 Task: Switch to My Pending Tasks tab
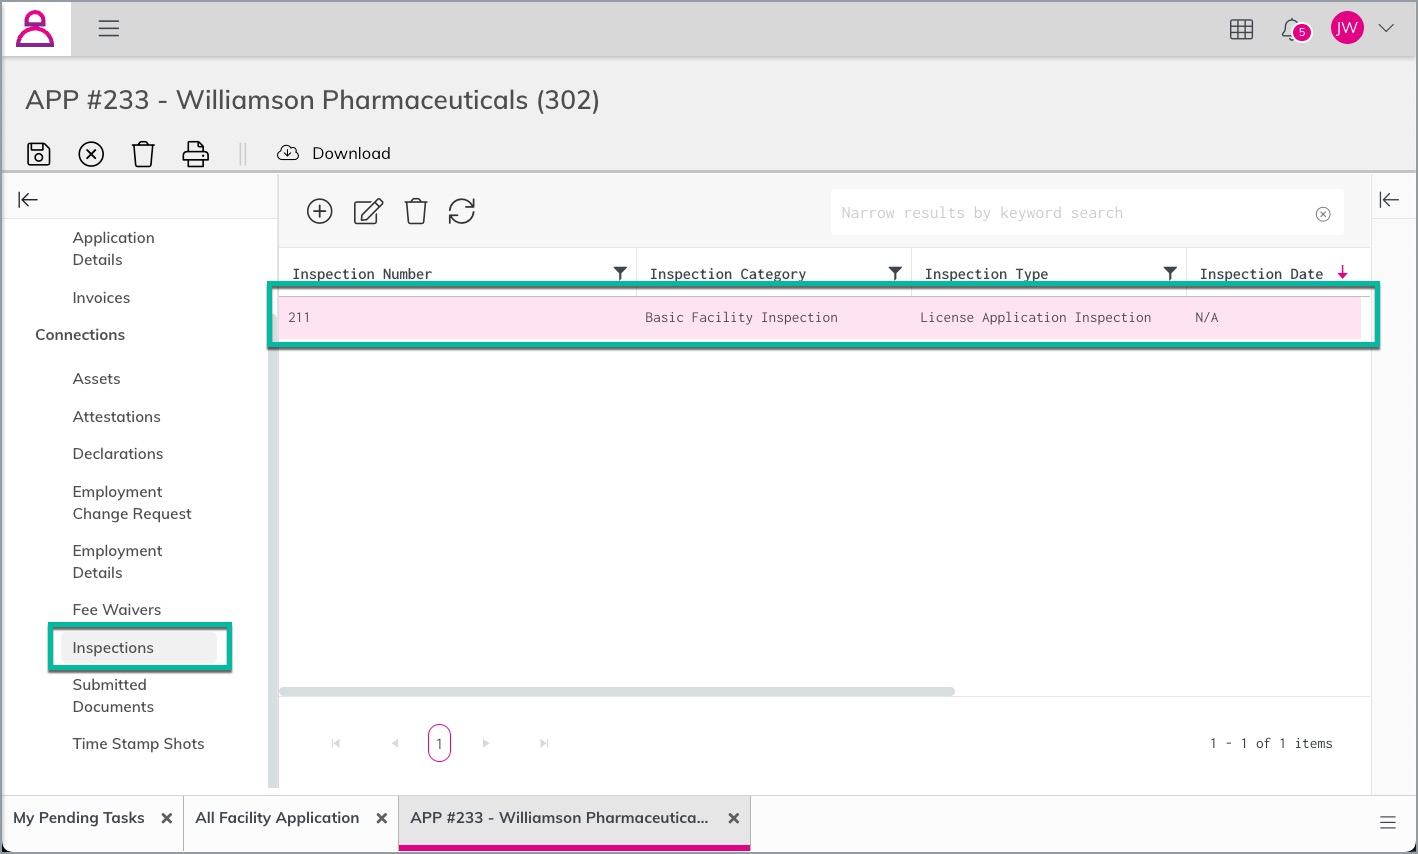(79, 818)
